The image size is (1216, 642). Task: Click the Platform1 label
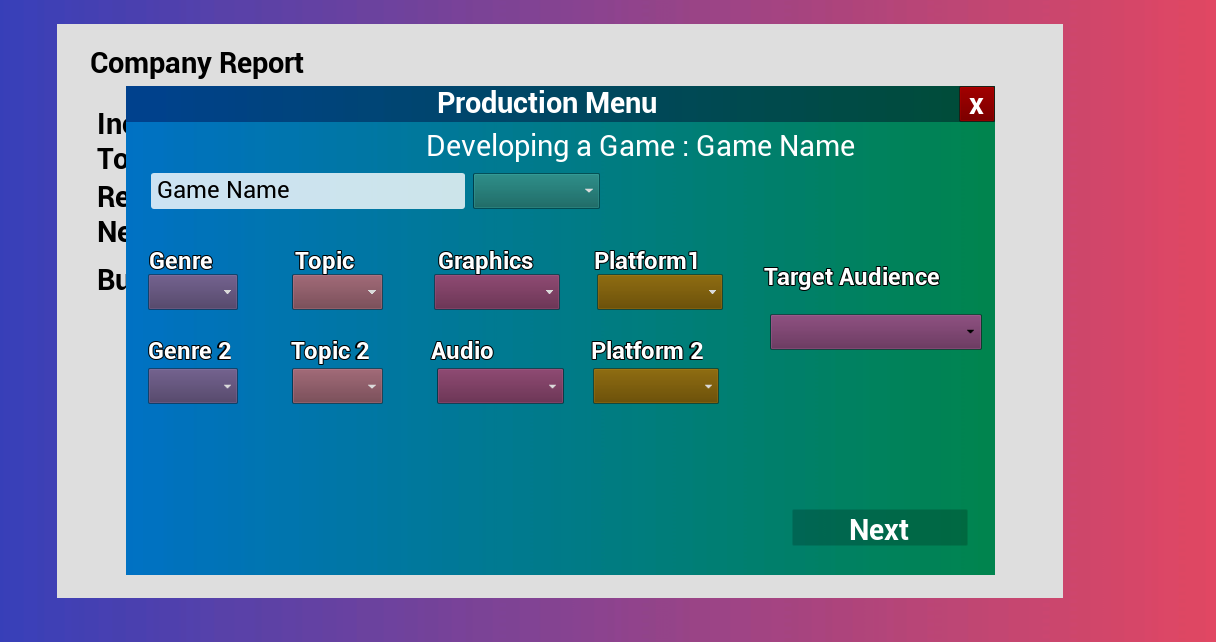646,261
